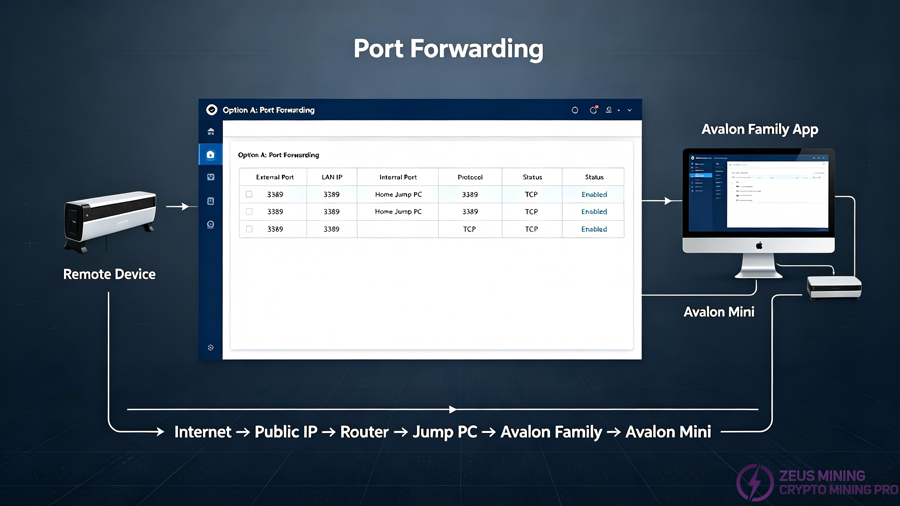Click the Avalon Family App iMac screen
This screenshot has width=900, height=506.
pyautogui.click(x=759, y=193)
